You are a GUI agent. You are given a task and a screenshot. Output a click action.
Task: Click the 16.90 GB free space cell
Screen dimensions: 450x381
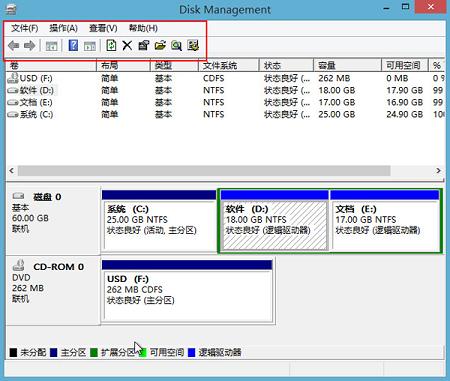point(405,102)
